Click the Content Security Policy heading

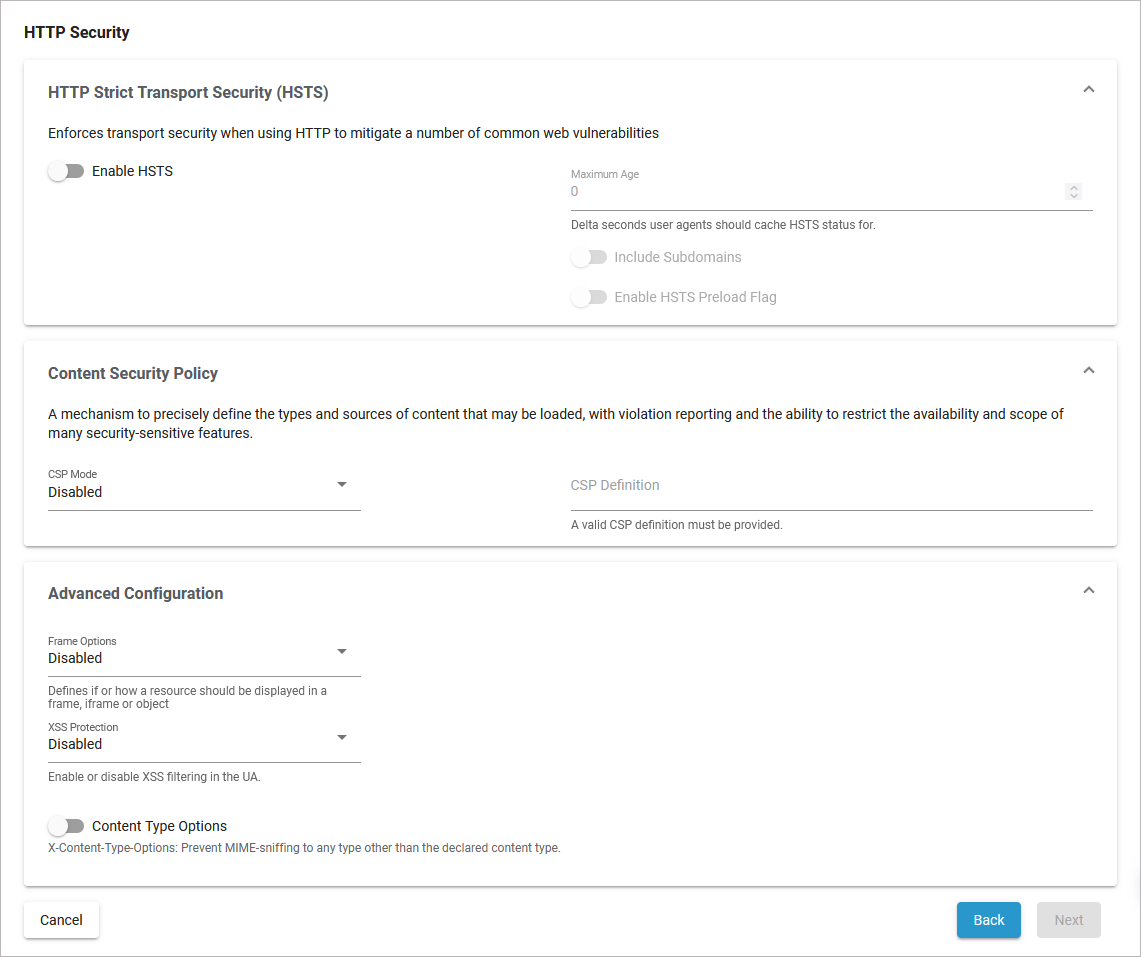[x=133, y=373]
